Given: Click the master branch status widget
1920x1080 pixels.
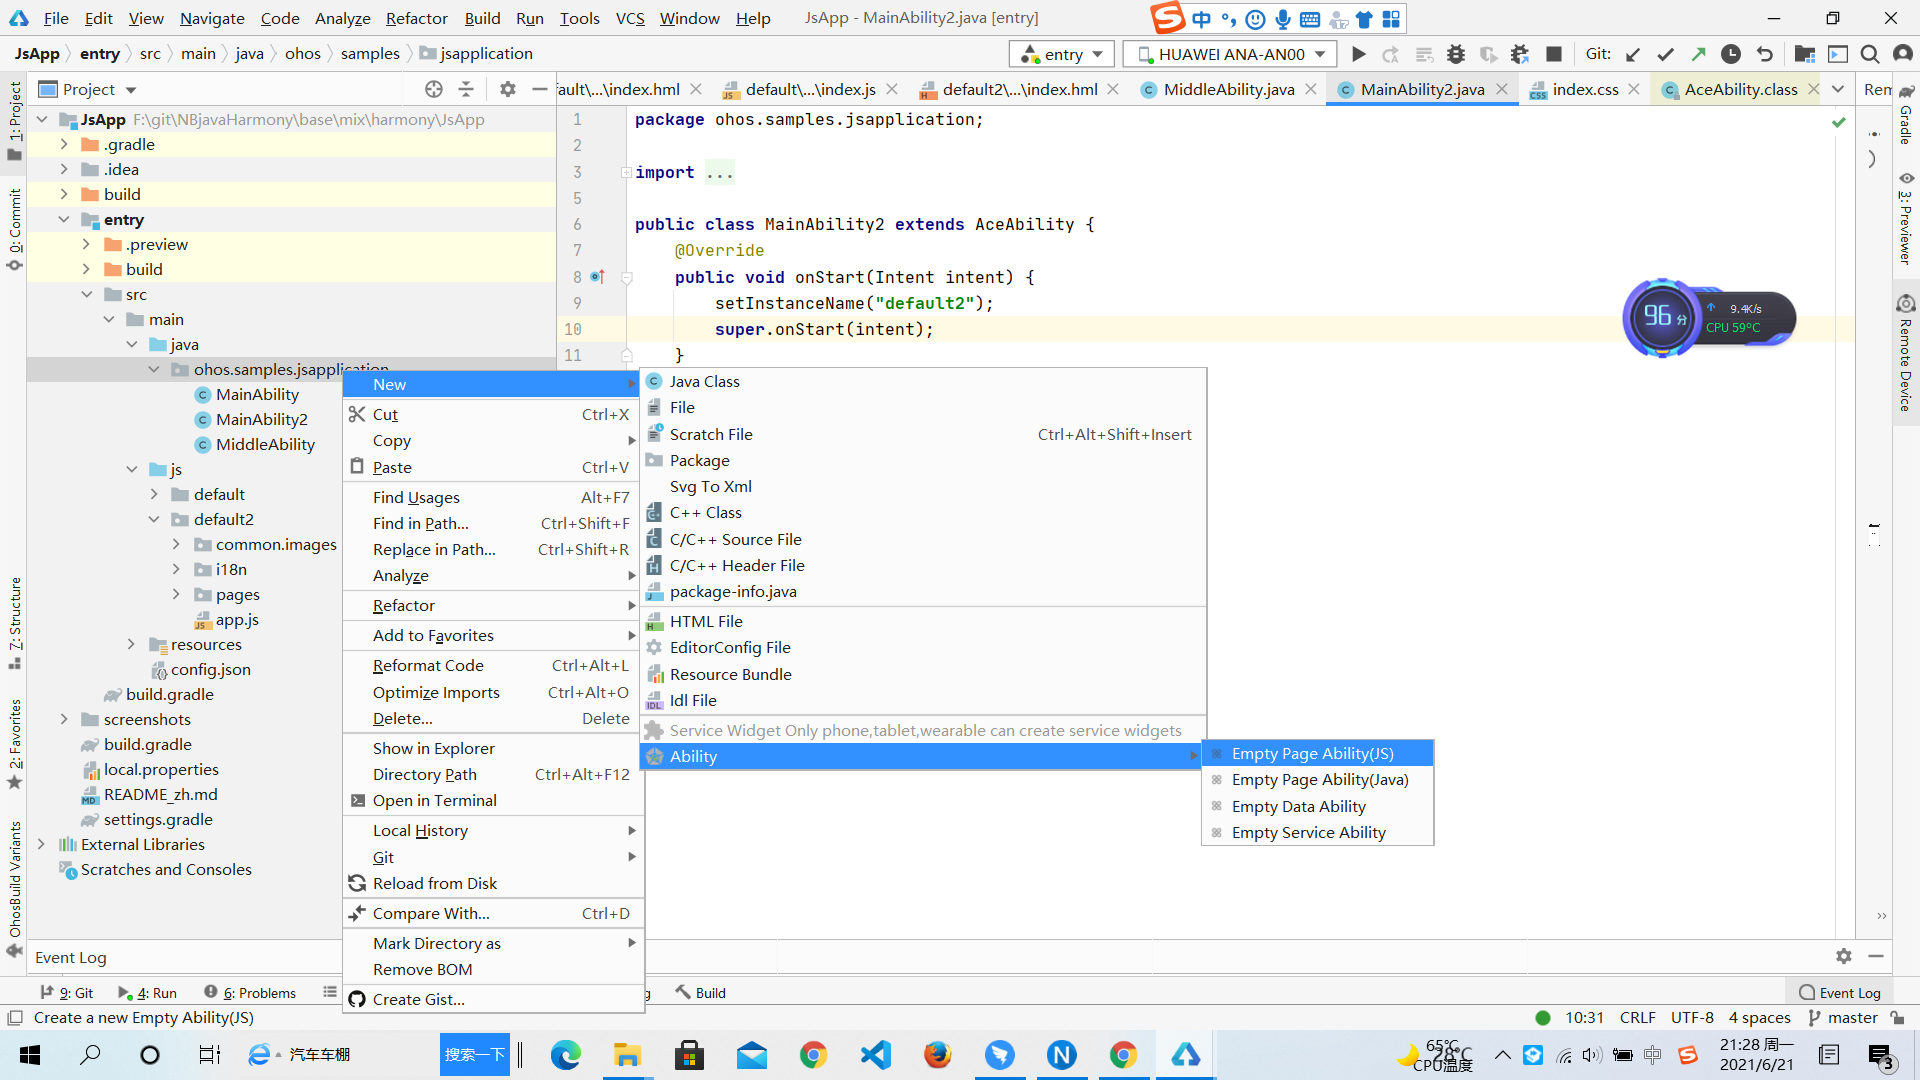Looking at the screenshot, I should pyautogui.click(x=1843, y=1017).
